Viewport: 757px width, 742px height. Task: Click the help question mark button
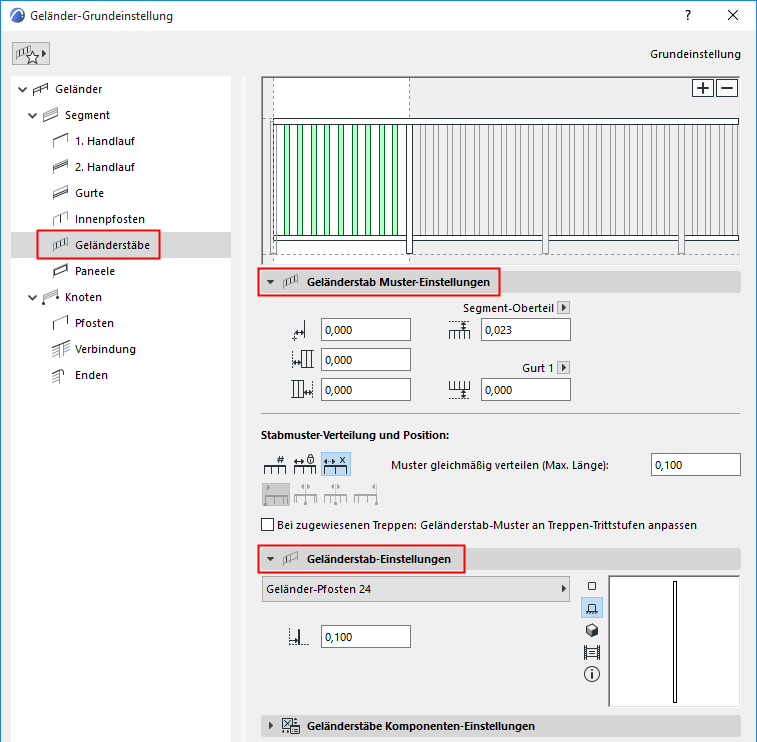point(687,15)
